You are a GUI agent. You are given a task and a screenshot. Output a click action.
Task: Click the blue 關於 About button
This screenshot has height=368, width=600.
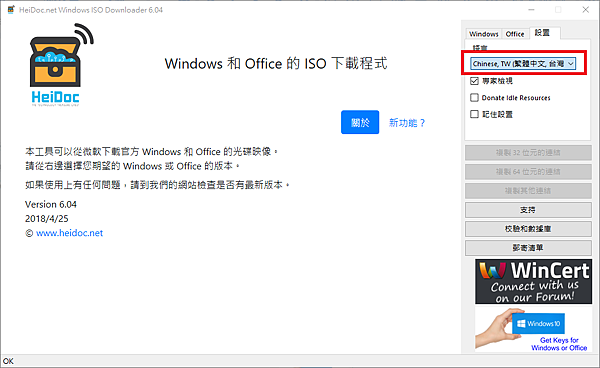pyautogui.click(x=360, y=122)
